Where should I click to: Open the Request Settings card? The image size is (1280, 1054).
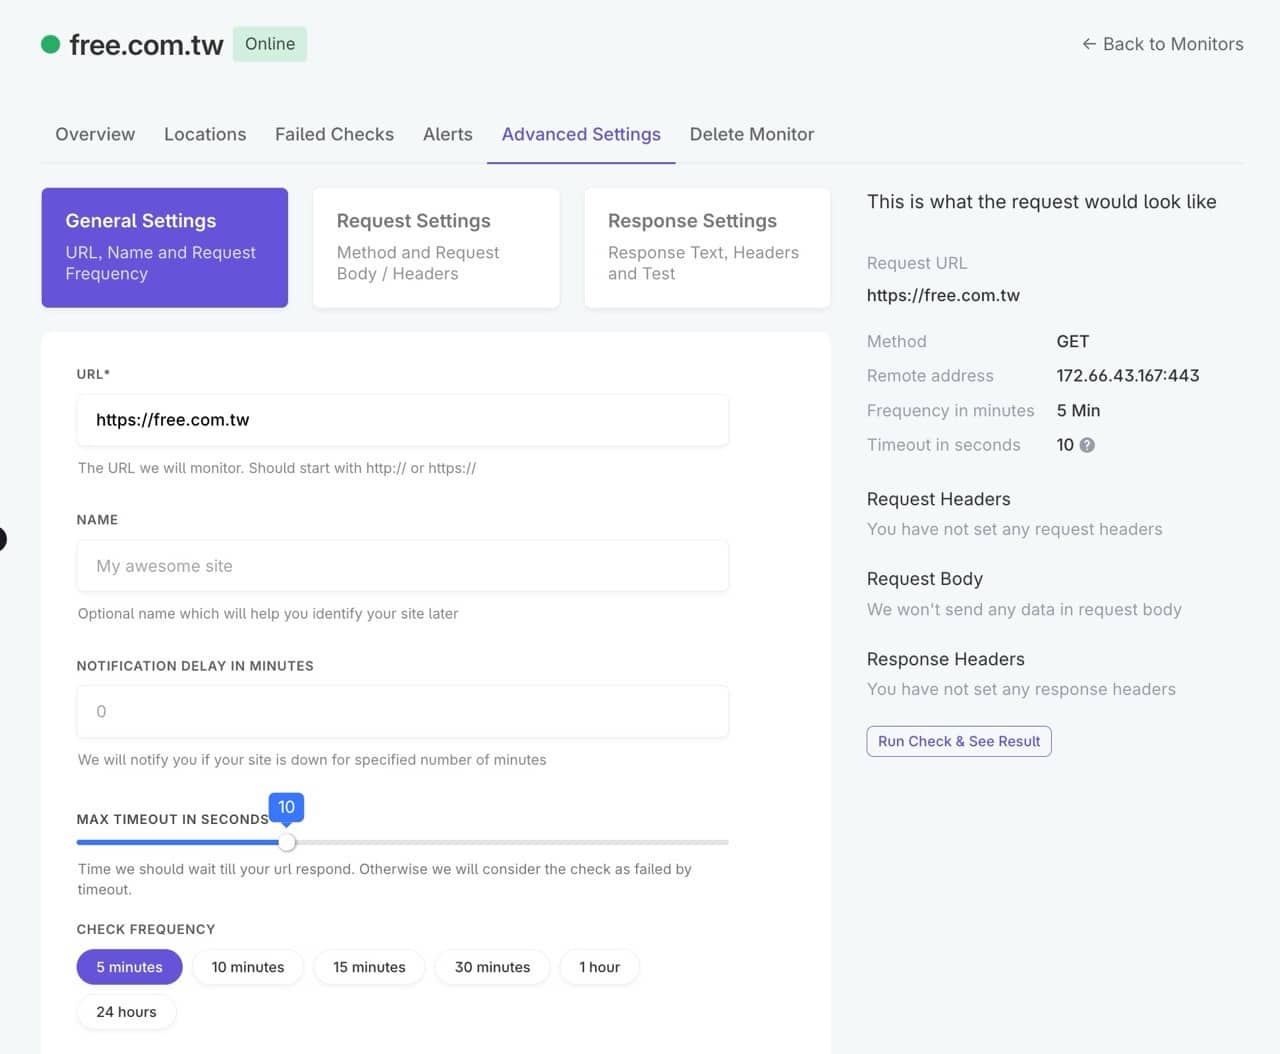coord(436,247)
